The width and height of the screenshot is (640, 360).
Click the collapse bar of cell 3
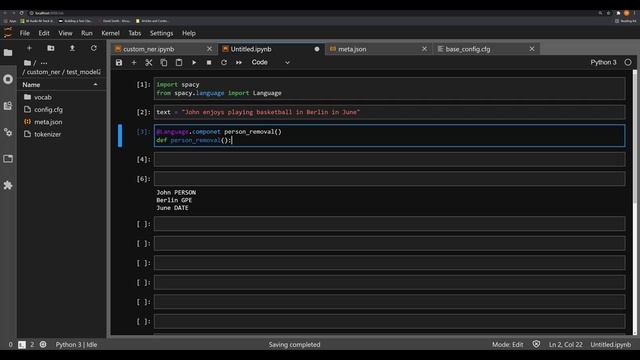click(120, 136)
